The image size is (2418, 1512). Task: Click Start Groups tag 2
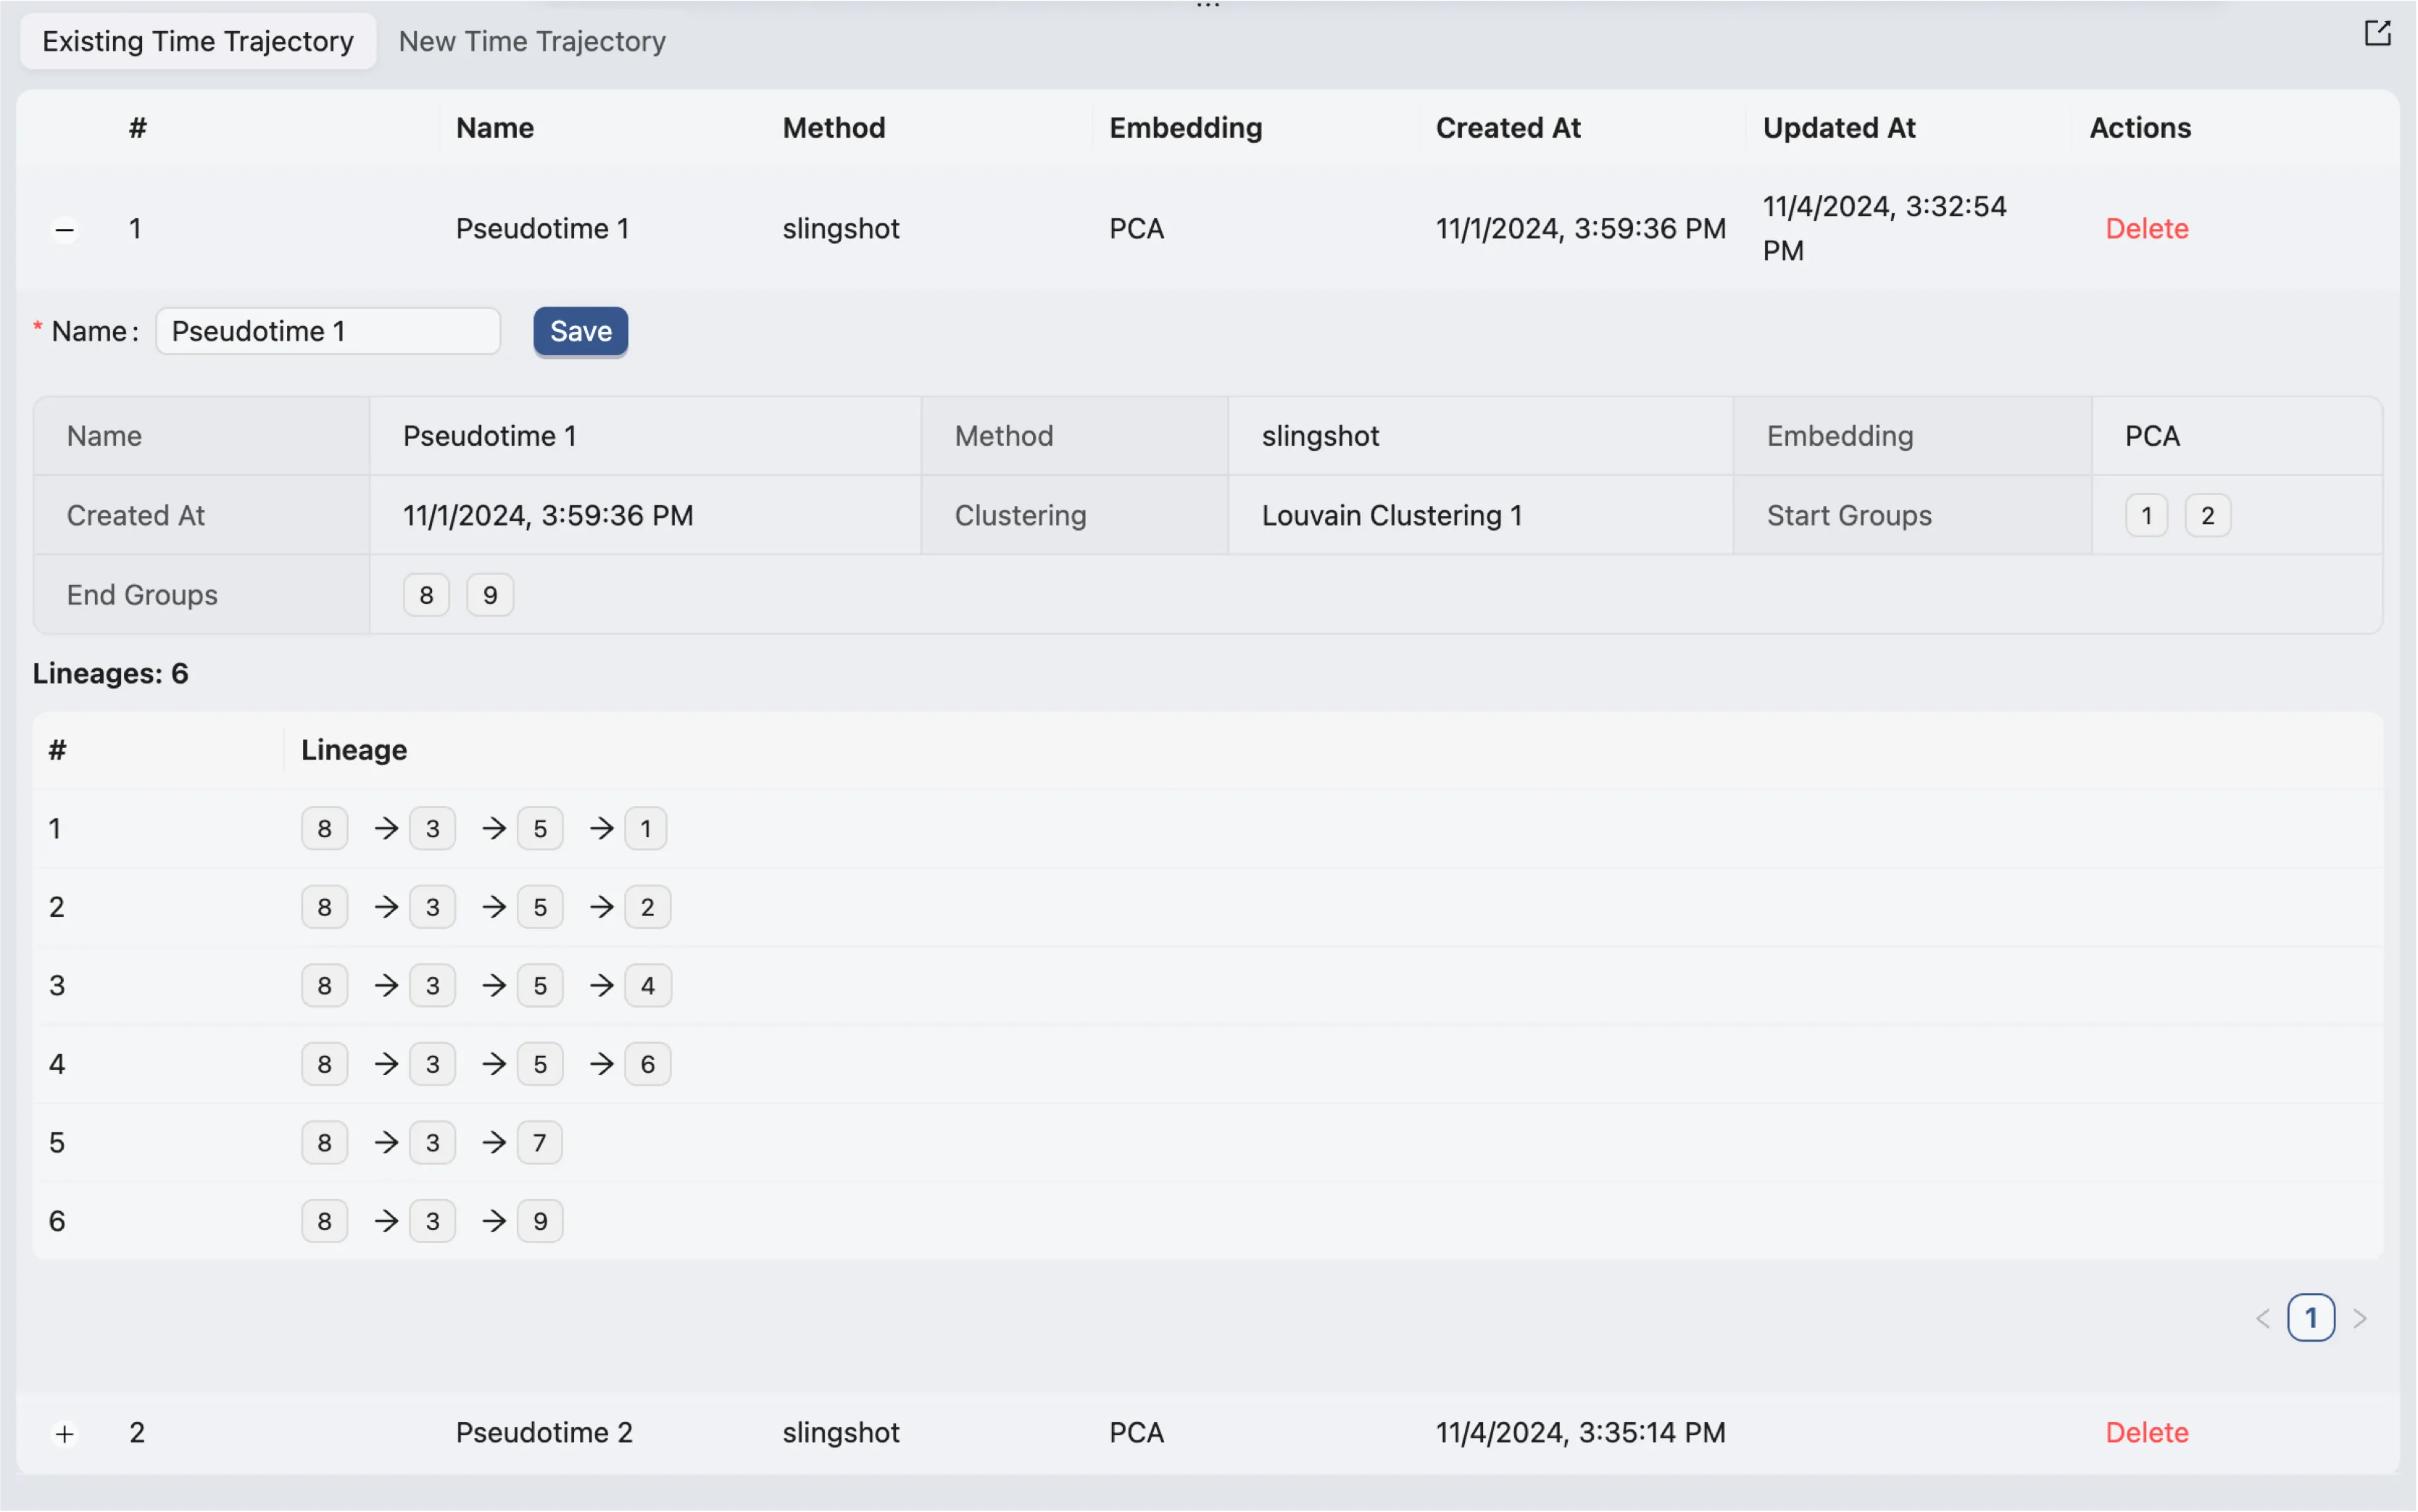[x=2207, y=515]
